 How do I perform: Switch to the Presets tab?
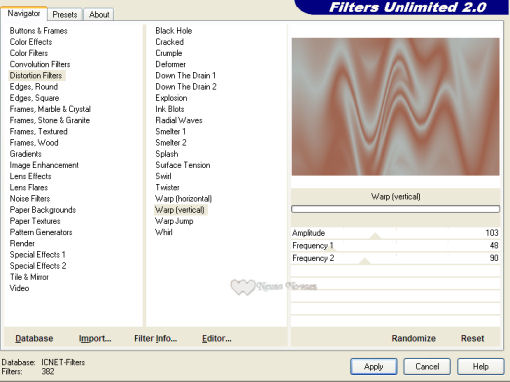65,15
